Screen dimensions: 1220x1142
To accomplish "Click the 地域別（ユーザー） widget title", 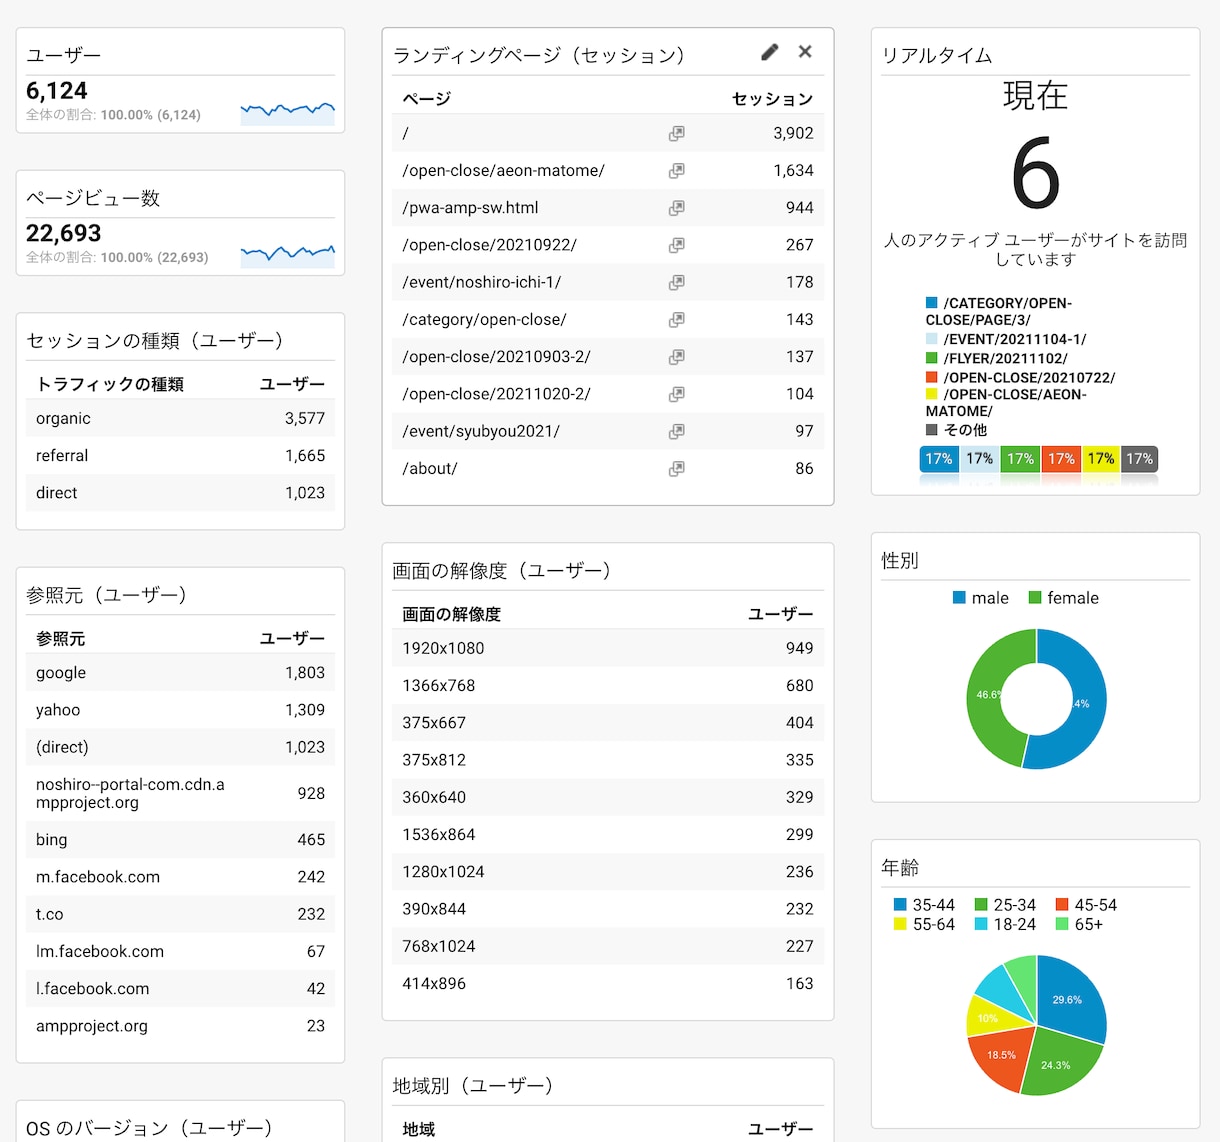I will point(472,1086).
